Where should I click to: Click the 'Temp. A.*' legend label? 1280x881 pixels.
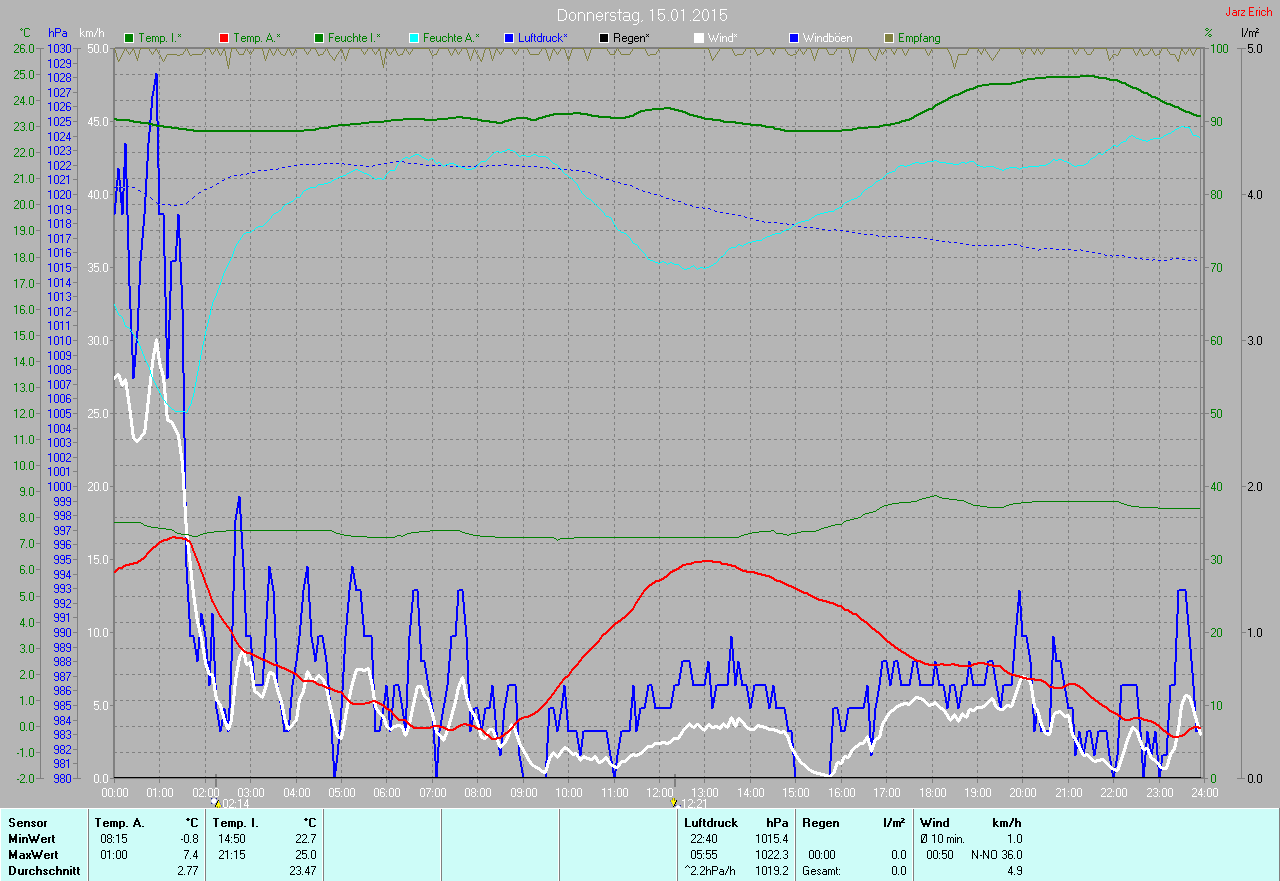tap(257, 38)
